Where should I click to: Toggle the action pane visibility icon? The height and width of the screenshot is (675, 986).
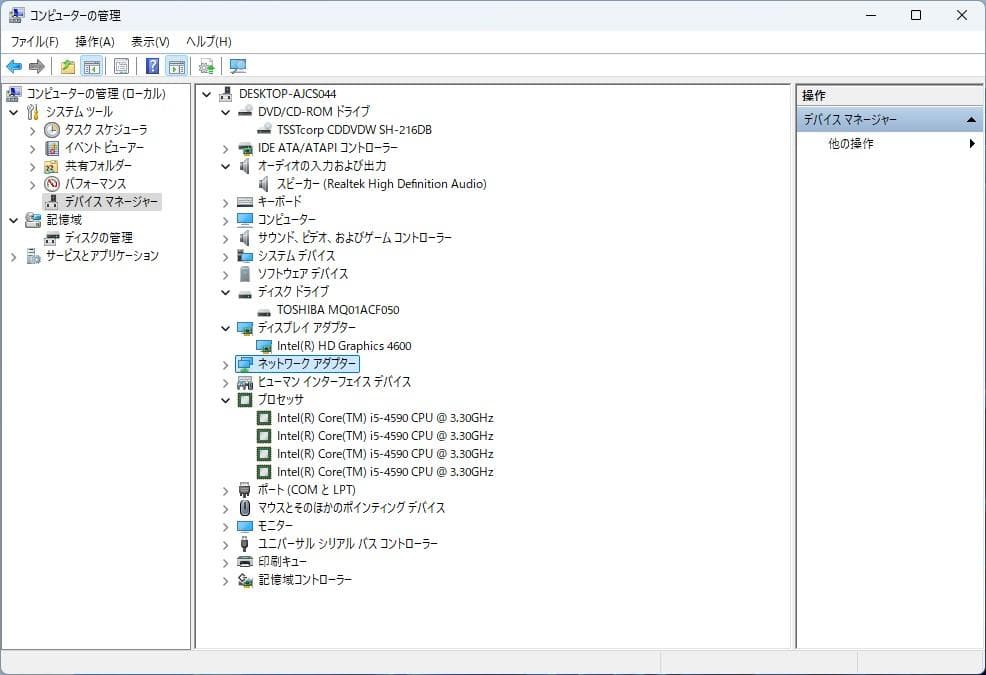178,66
